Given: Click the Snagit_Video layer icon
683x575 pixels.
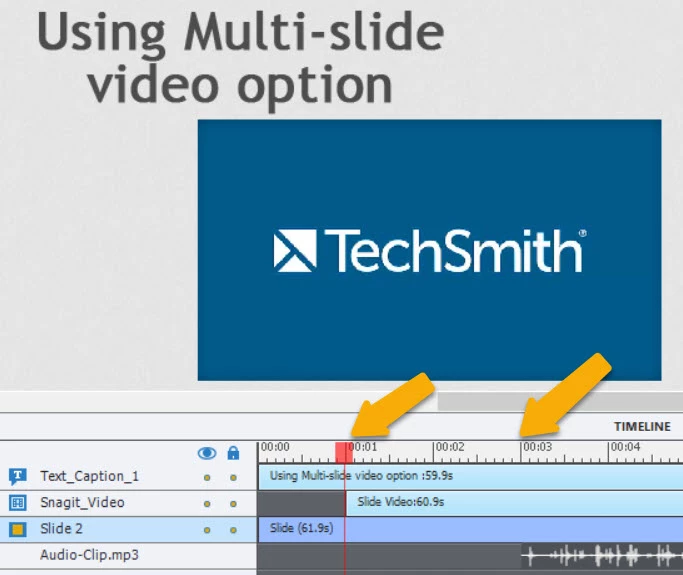Looking at the screenshot, I should (x=18, y=503).
